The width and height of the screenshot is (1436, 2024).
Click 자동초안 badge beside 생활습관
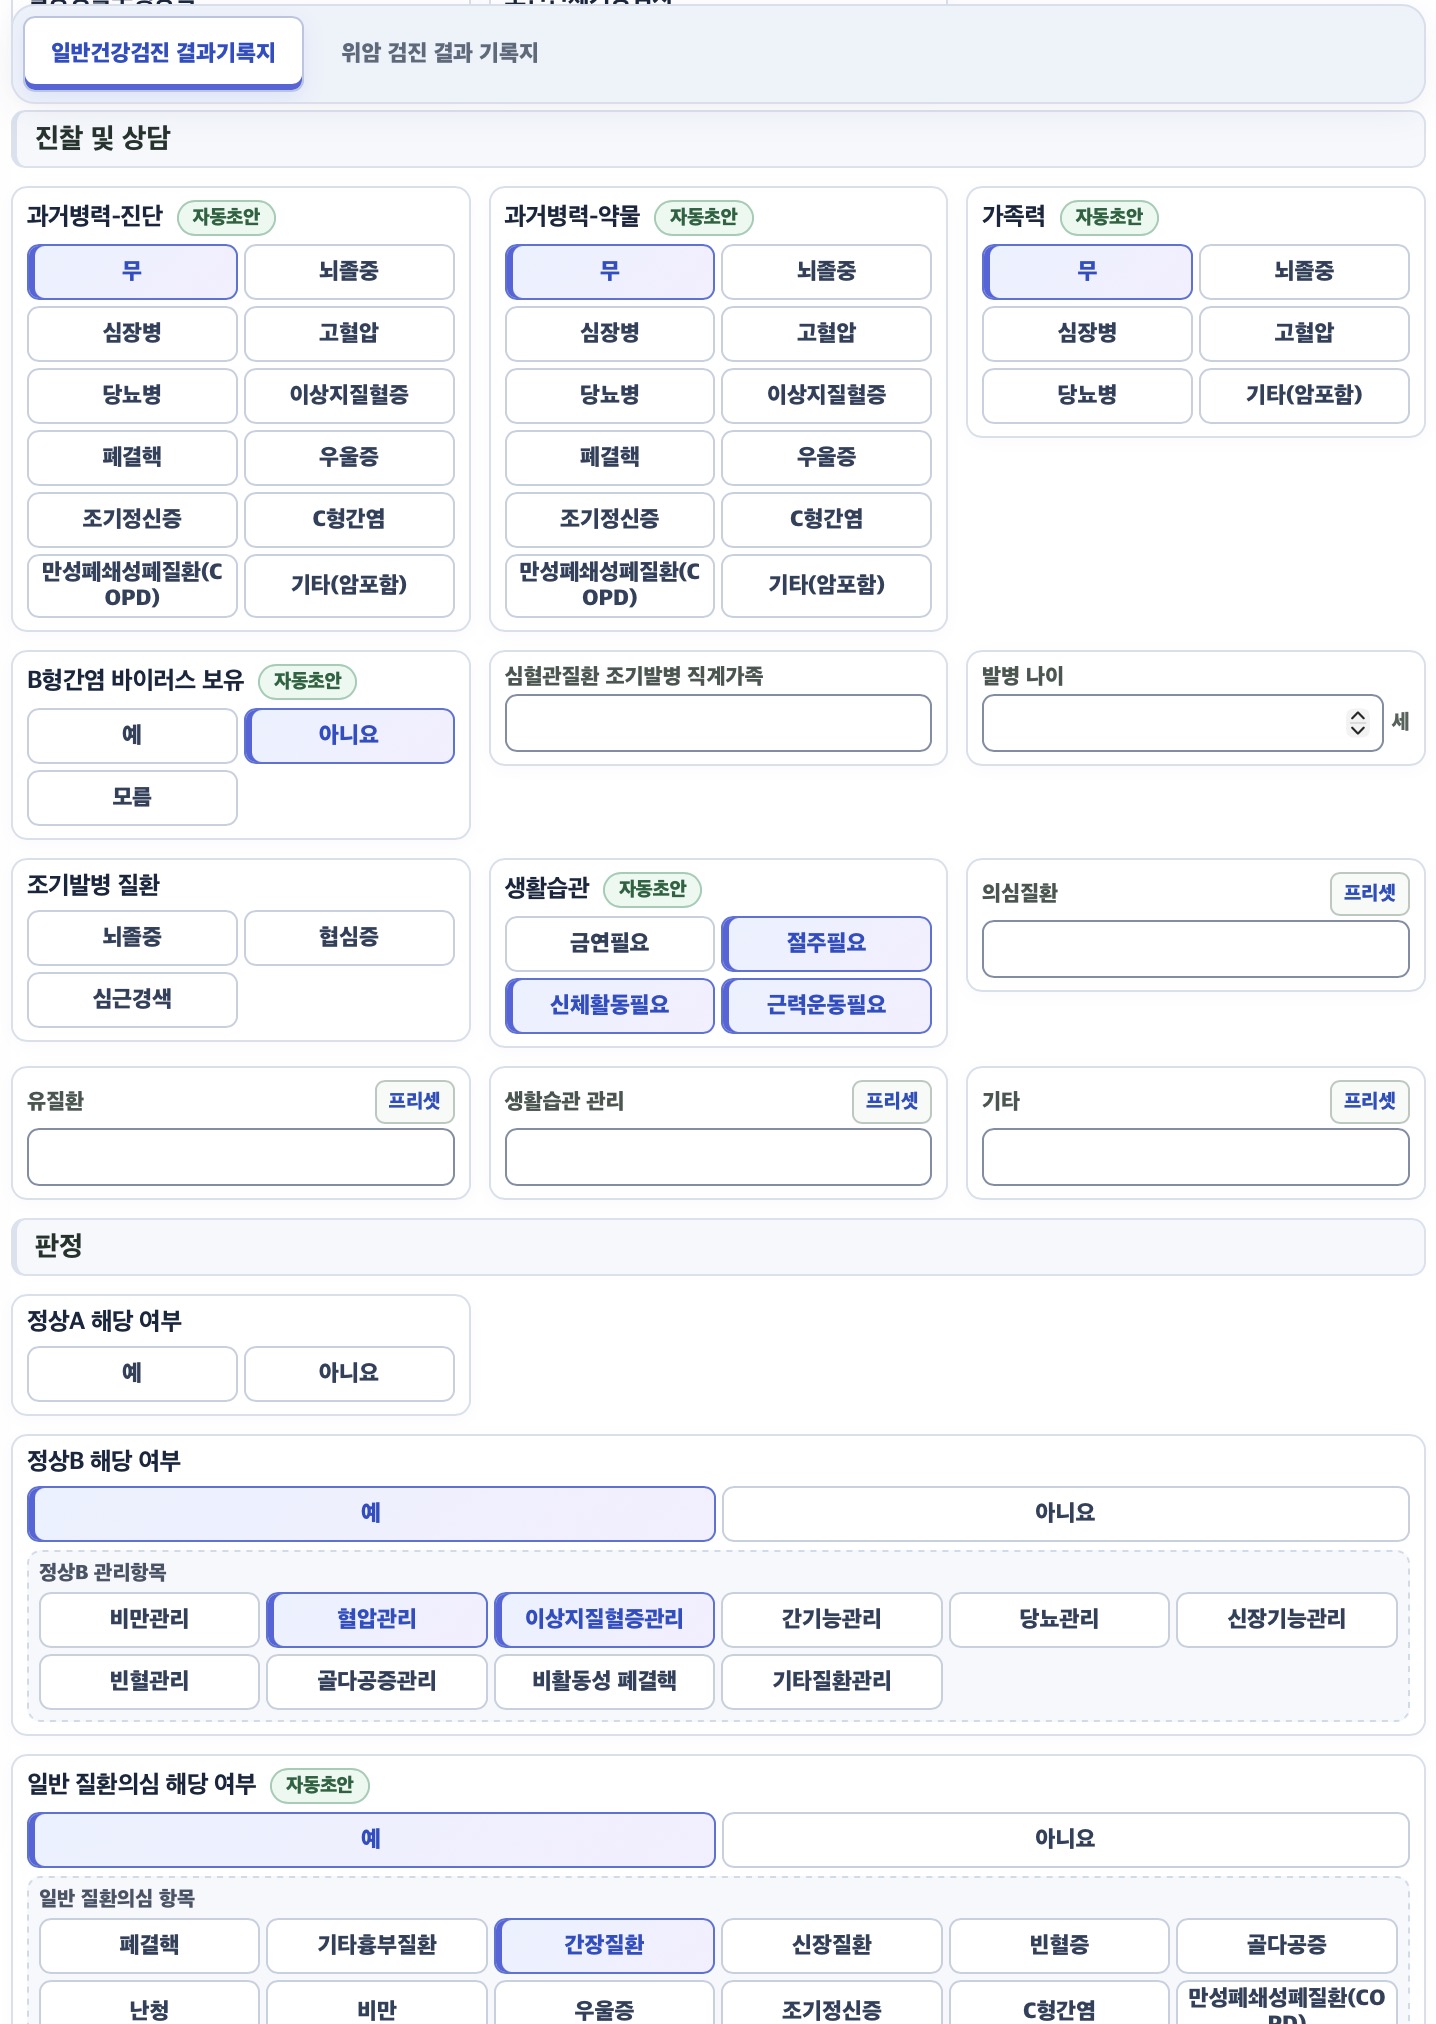[652, 889]
